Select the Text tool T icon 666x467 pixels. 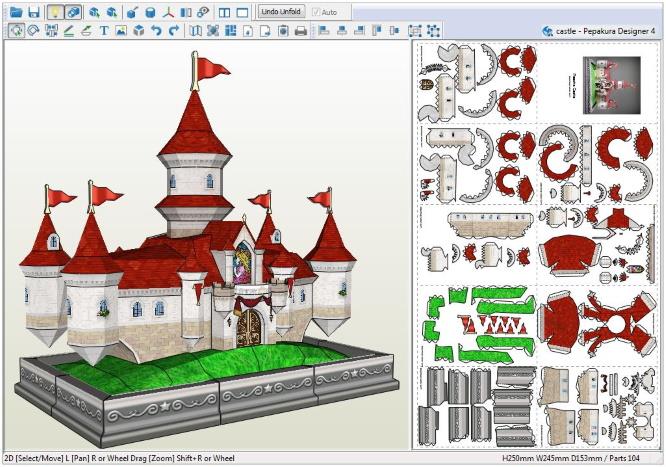click(x=104, y=31)
